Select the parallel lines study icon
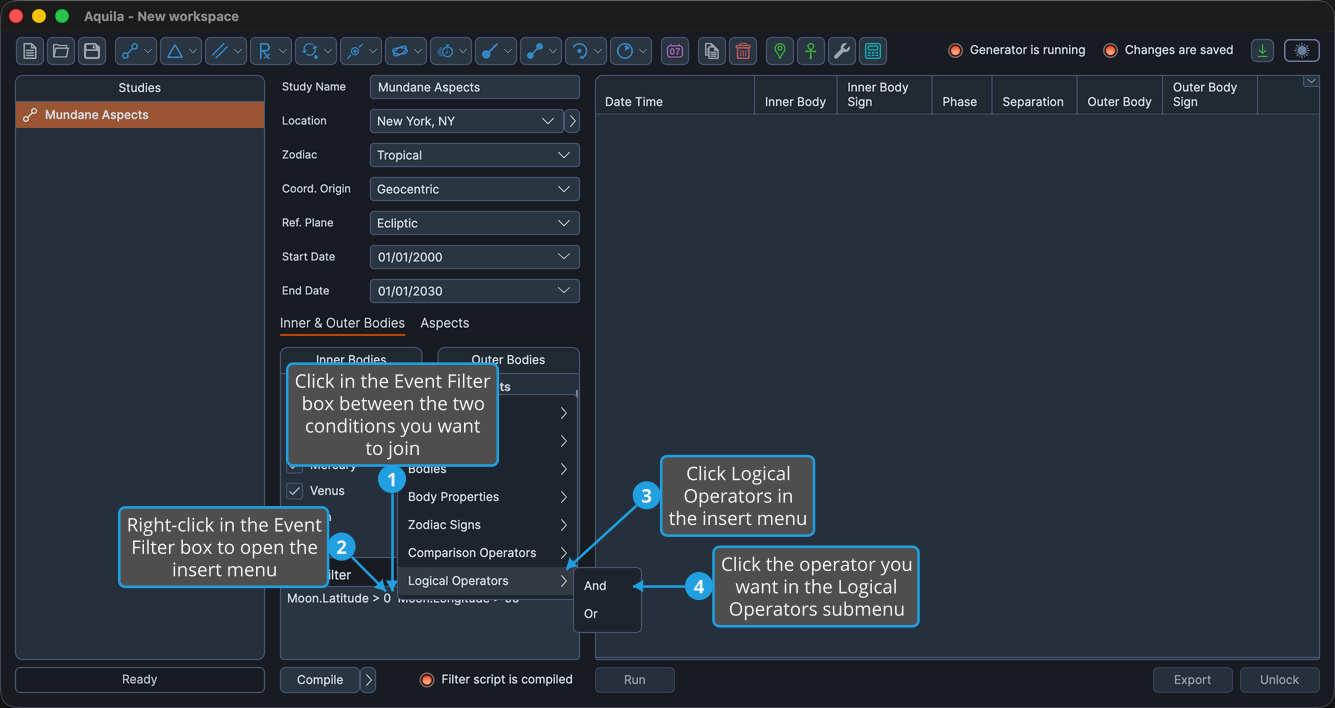The width and height of the screenshot is (1335, 708). (219, 51)
